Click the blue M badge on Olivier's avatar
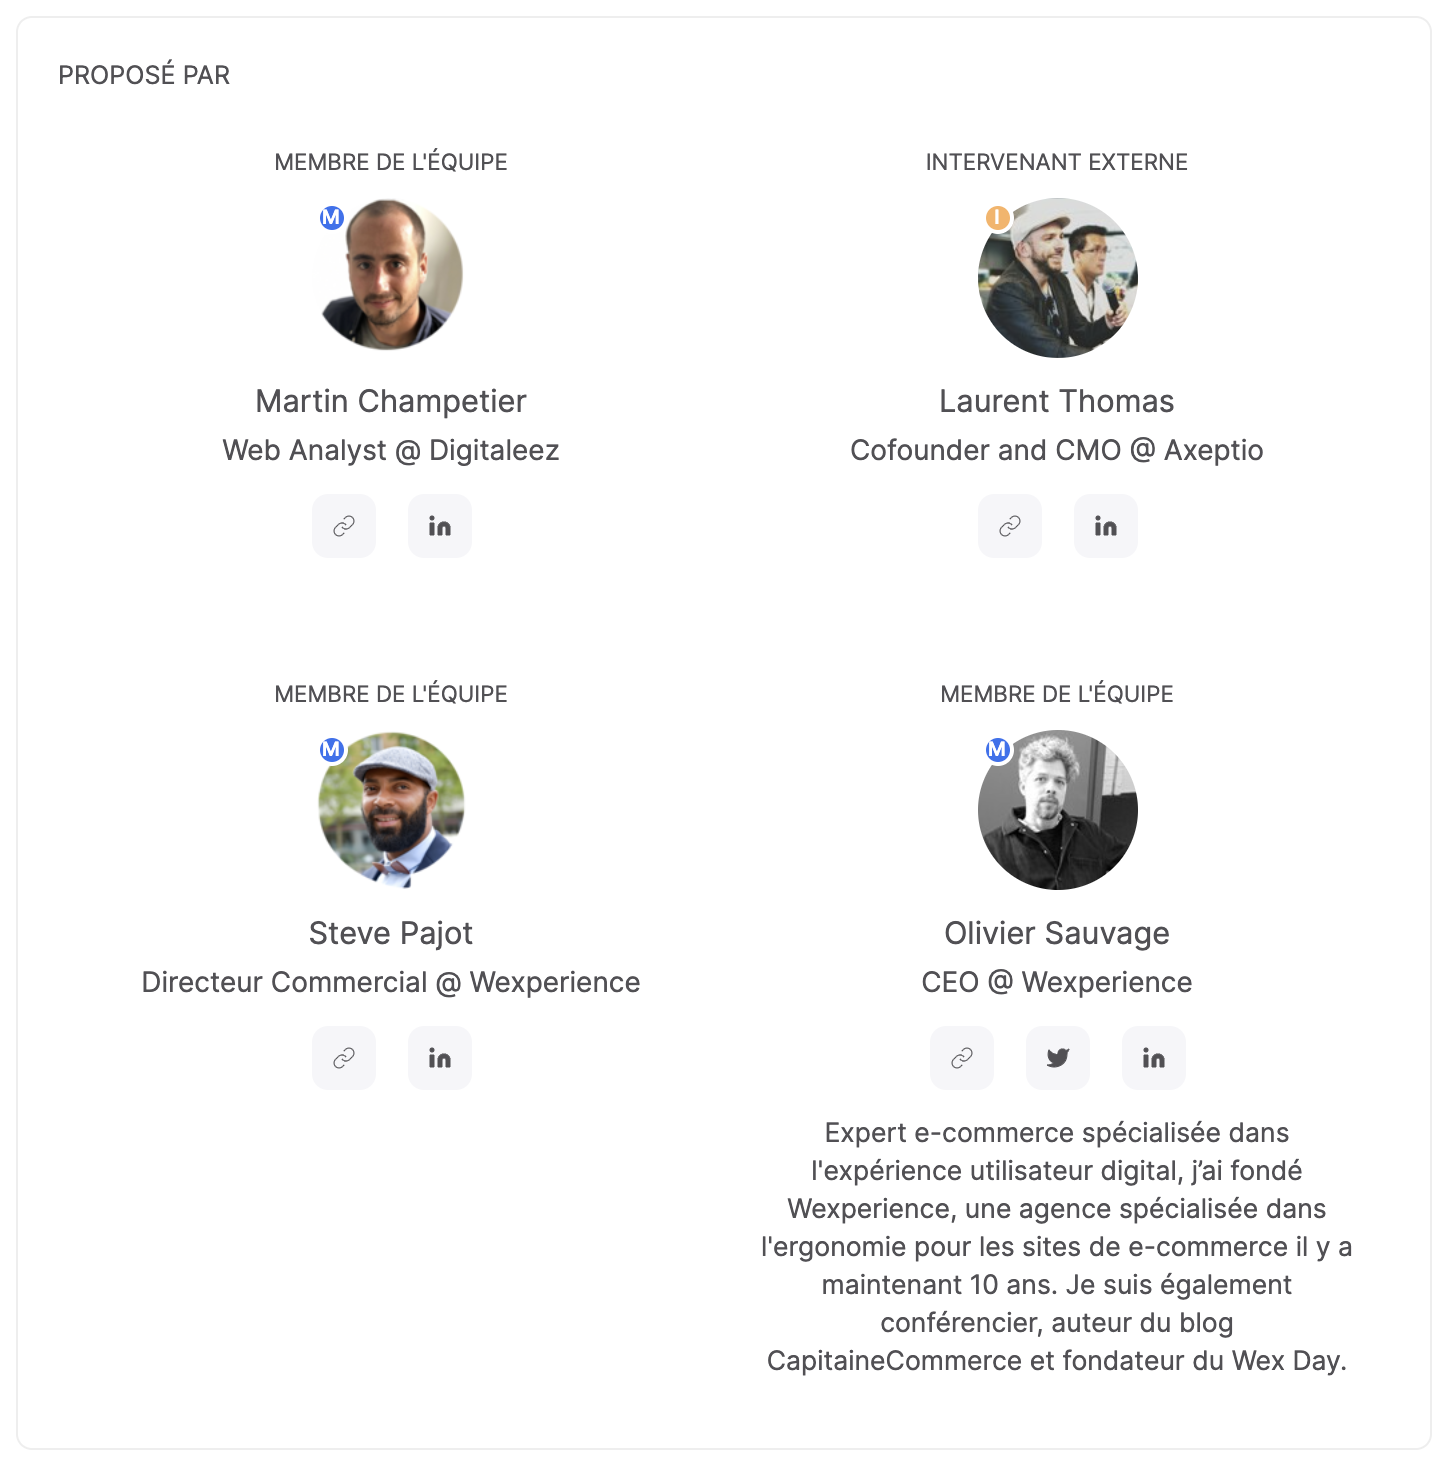 point(997,749)
